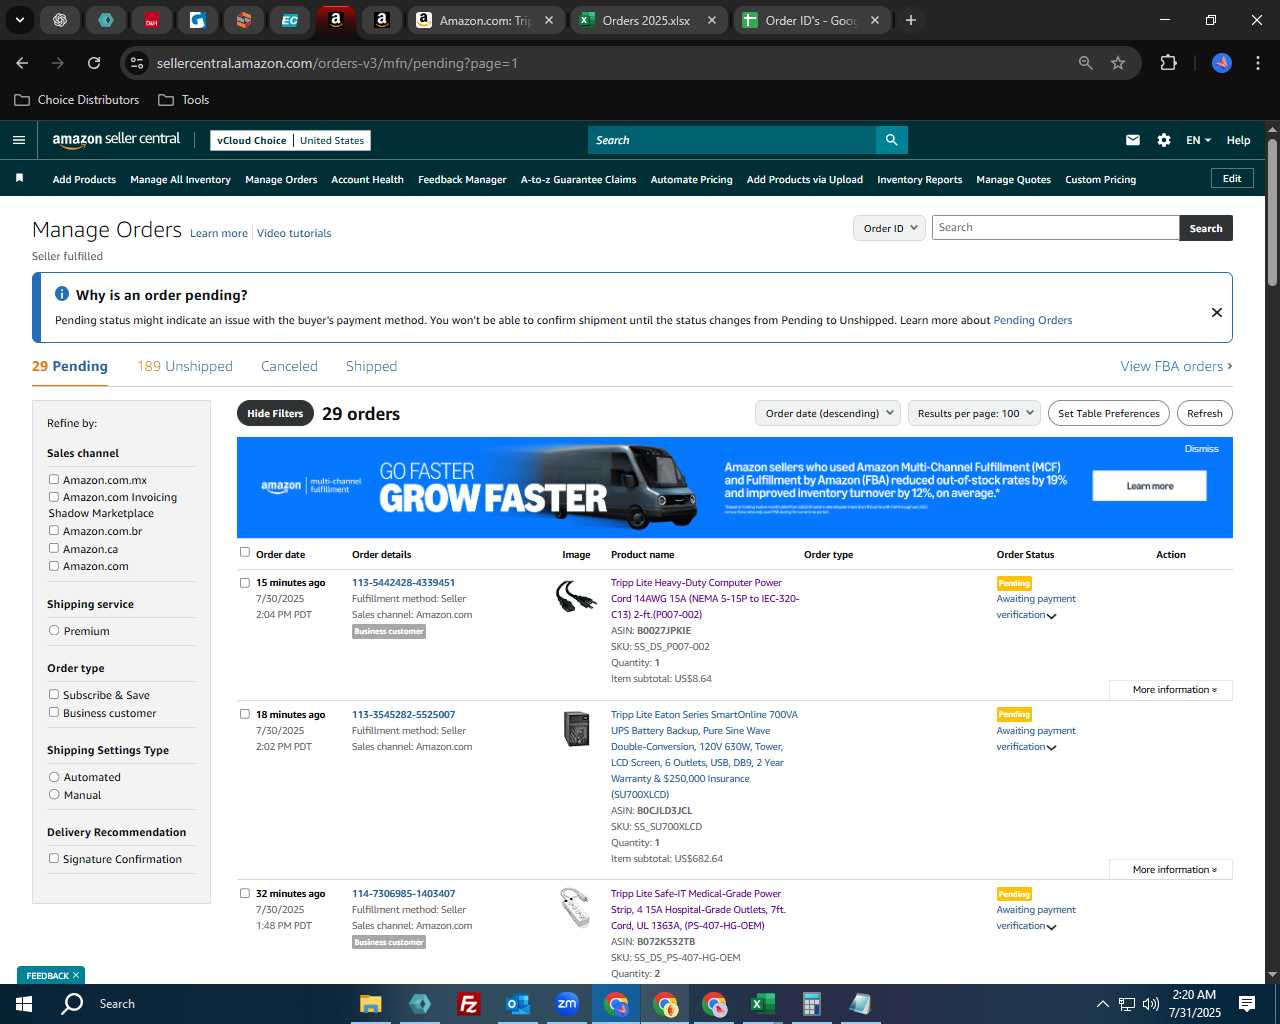Select the Premium shipping service option
Screen dimensions: 1280x1024
point(54,631)
